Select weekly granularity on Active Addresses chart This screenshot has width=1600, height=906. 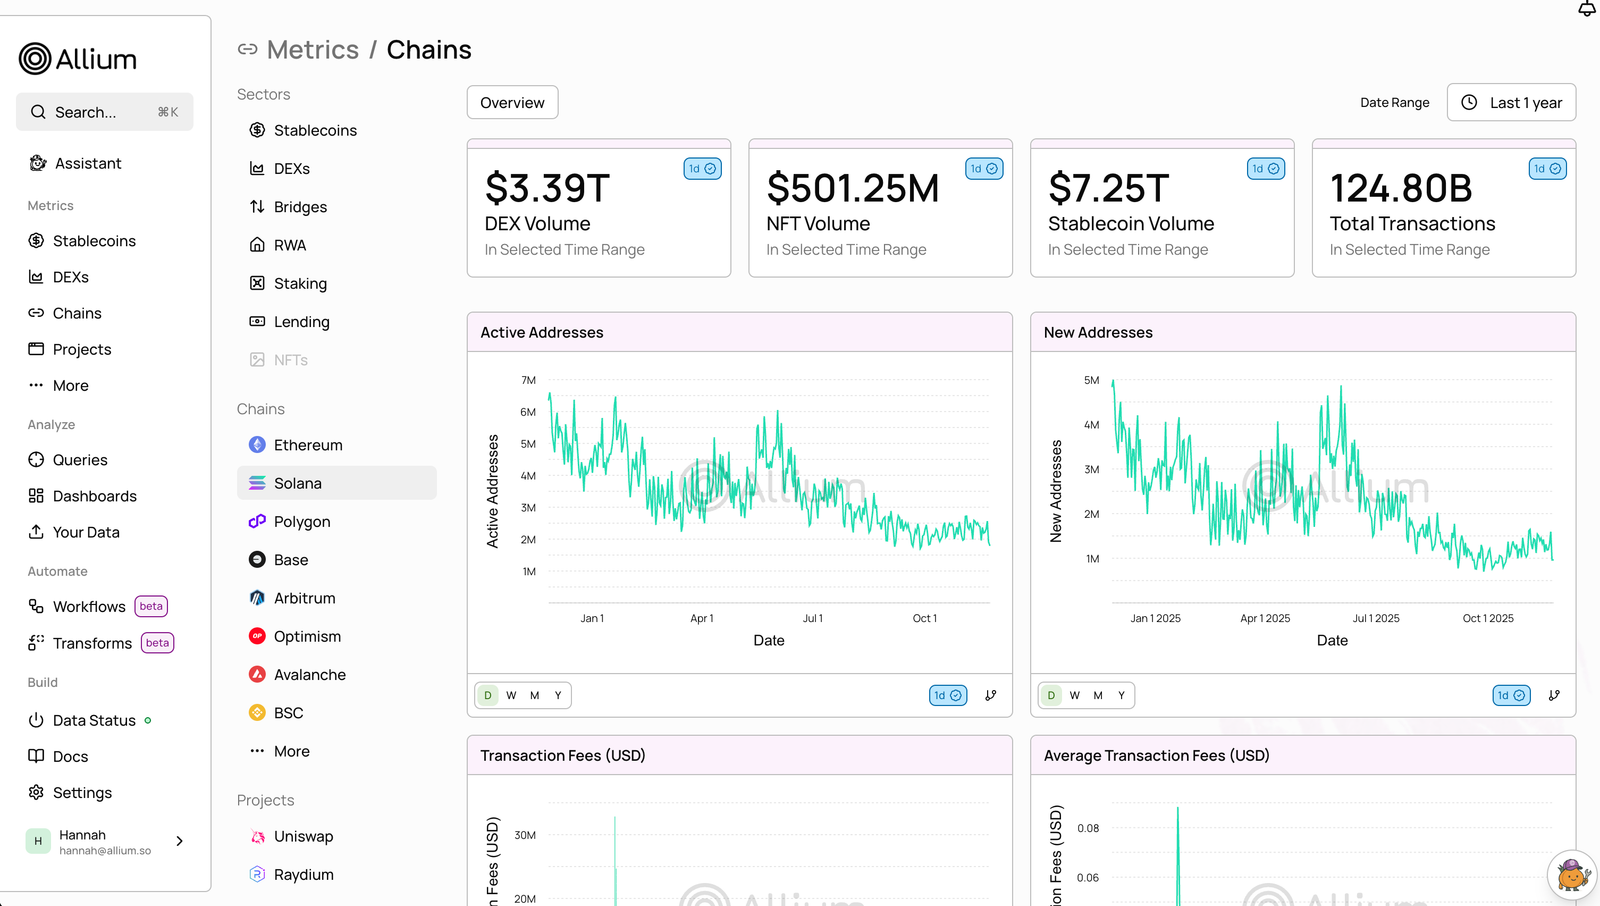tap(511, 695)
